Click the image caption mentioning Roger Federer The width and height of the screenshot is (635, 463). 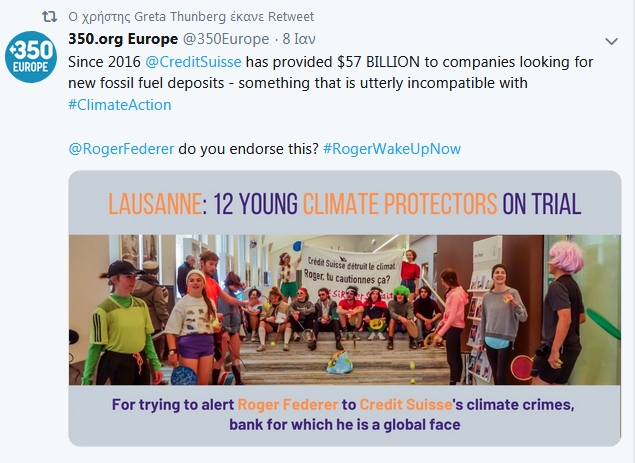345,414
